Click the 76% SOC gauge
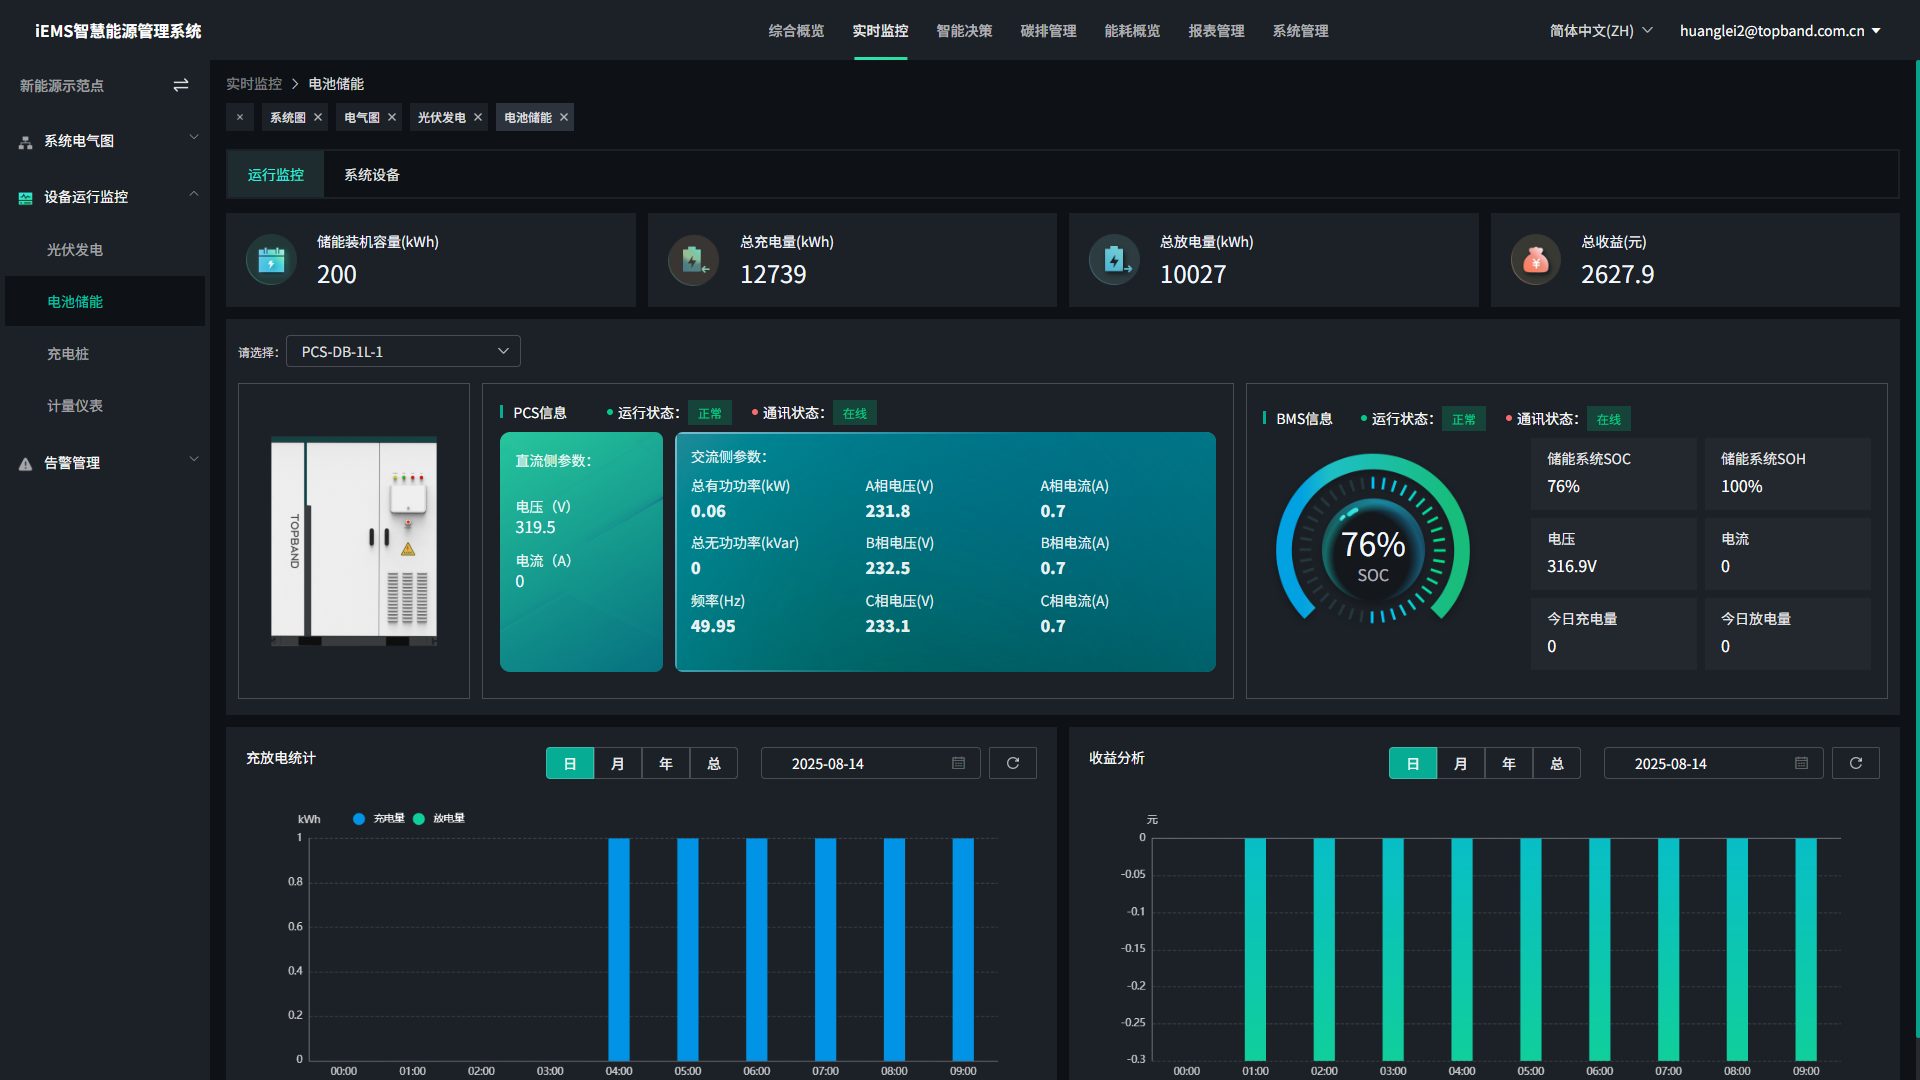 pos(1372,545)
